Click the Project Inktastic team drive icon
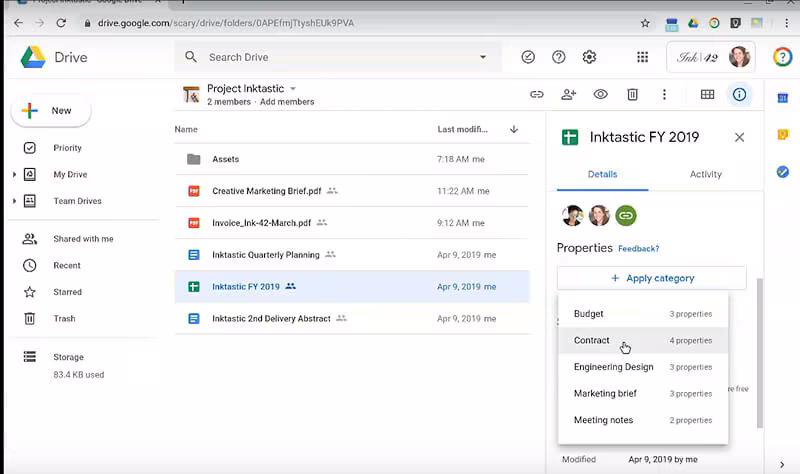This screenshot has height=474, width=800. coord(191,94)
